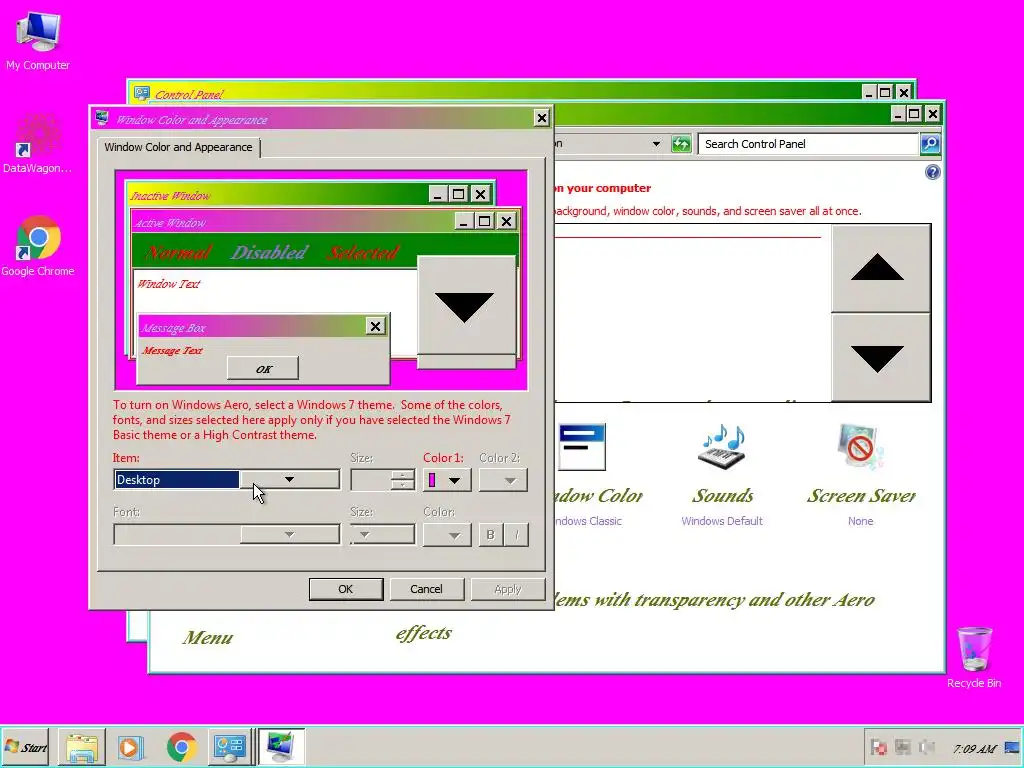1024x768 pixels.
Task: Open the Recycle Bin icon
Action: coord(974,656)
